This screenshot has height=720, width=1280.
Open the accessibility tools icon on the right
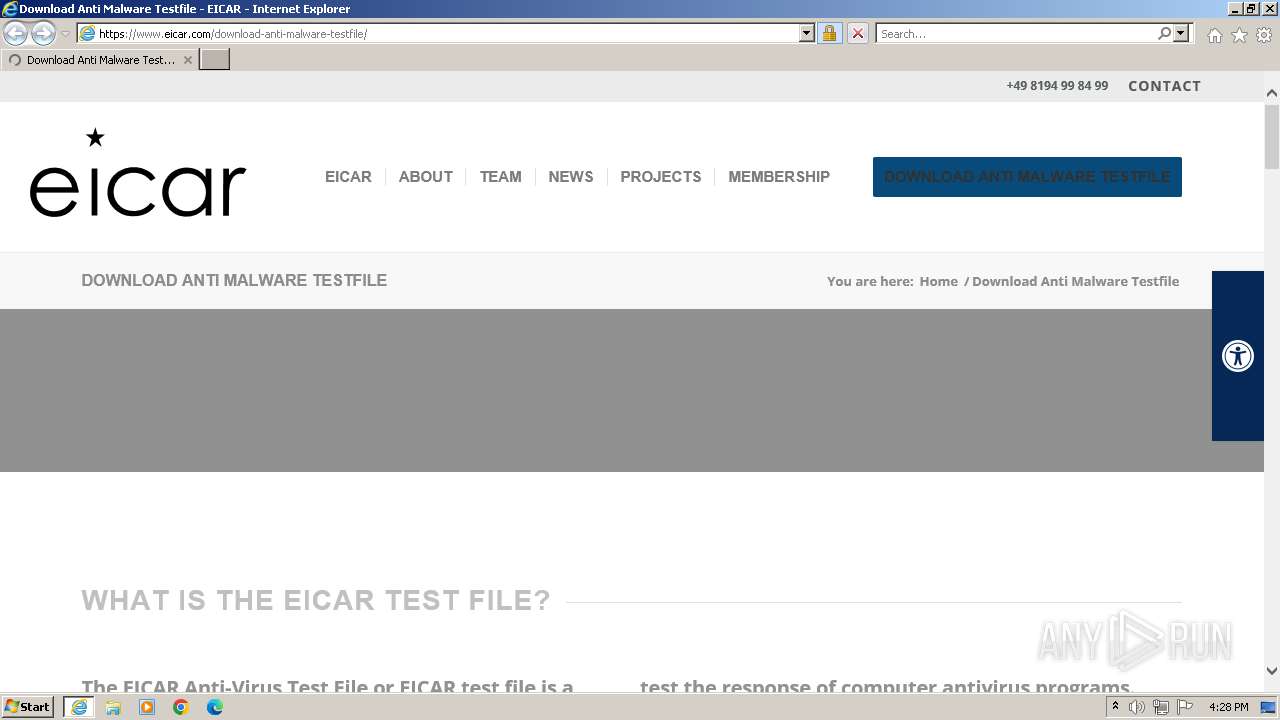(1238, 356)
